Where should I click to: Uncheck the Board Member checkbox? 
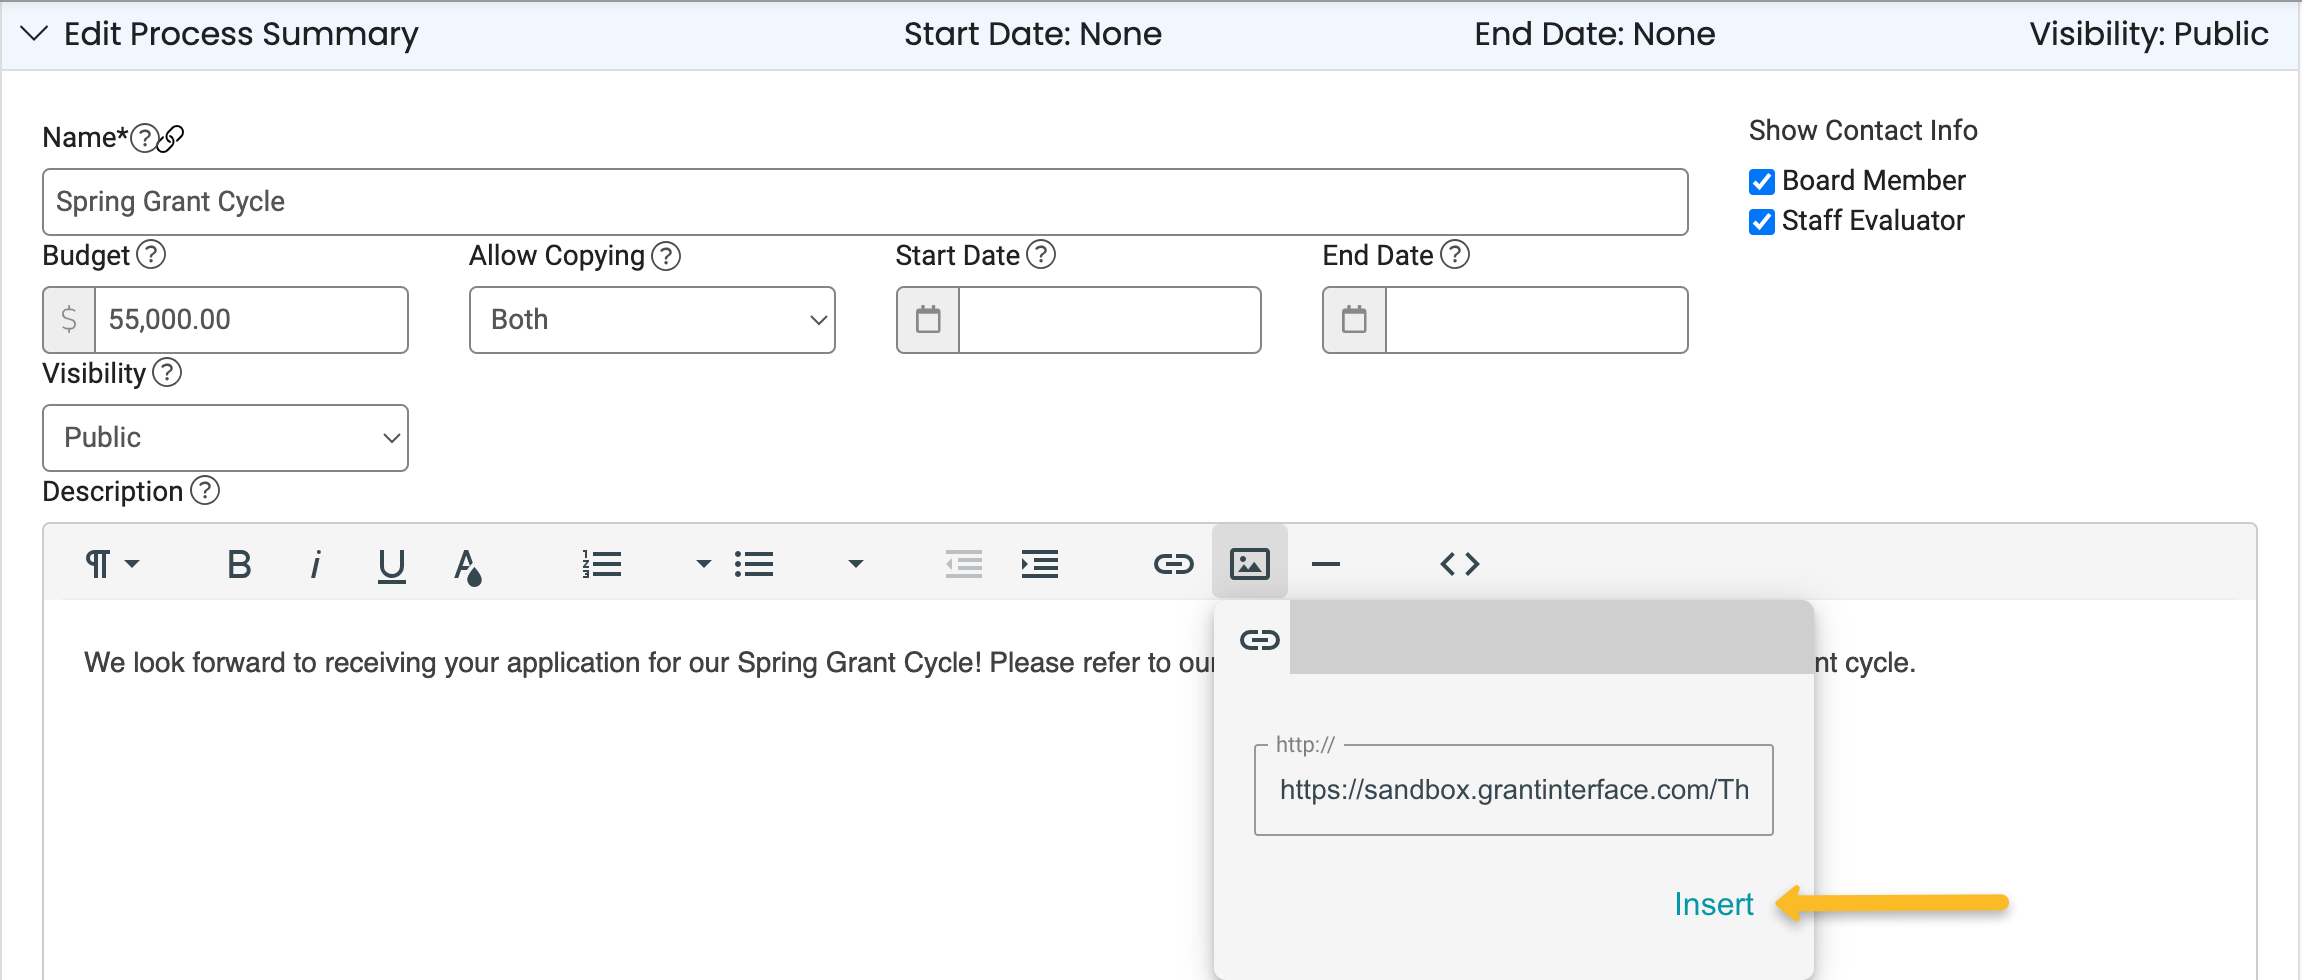1762,181
